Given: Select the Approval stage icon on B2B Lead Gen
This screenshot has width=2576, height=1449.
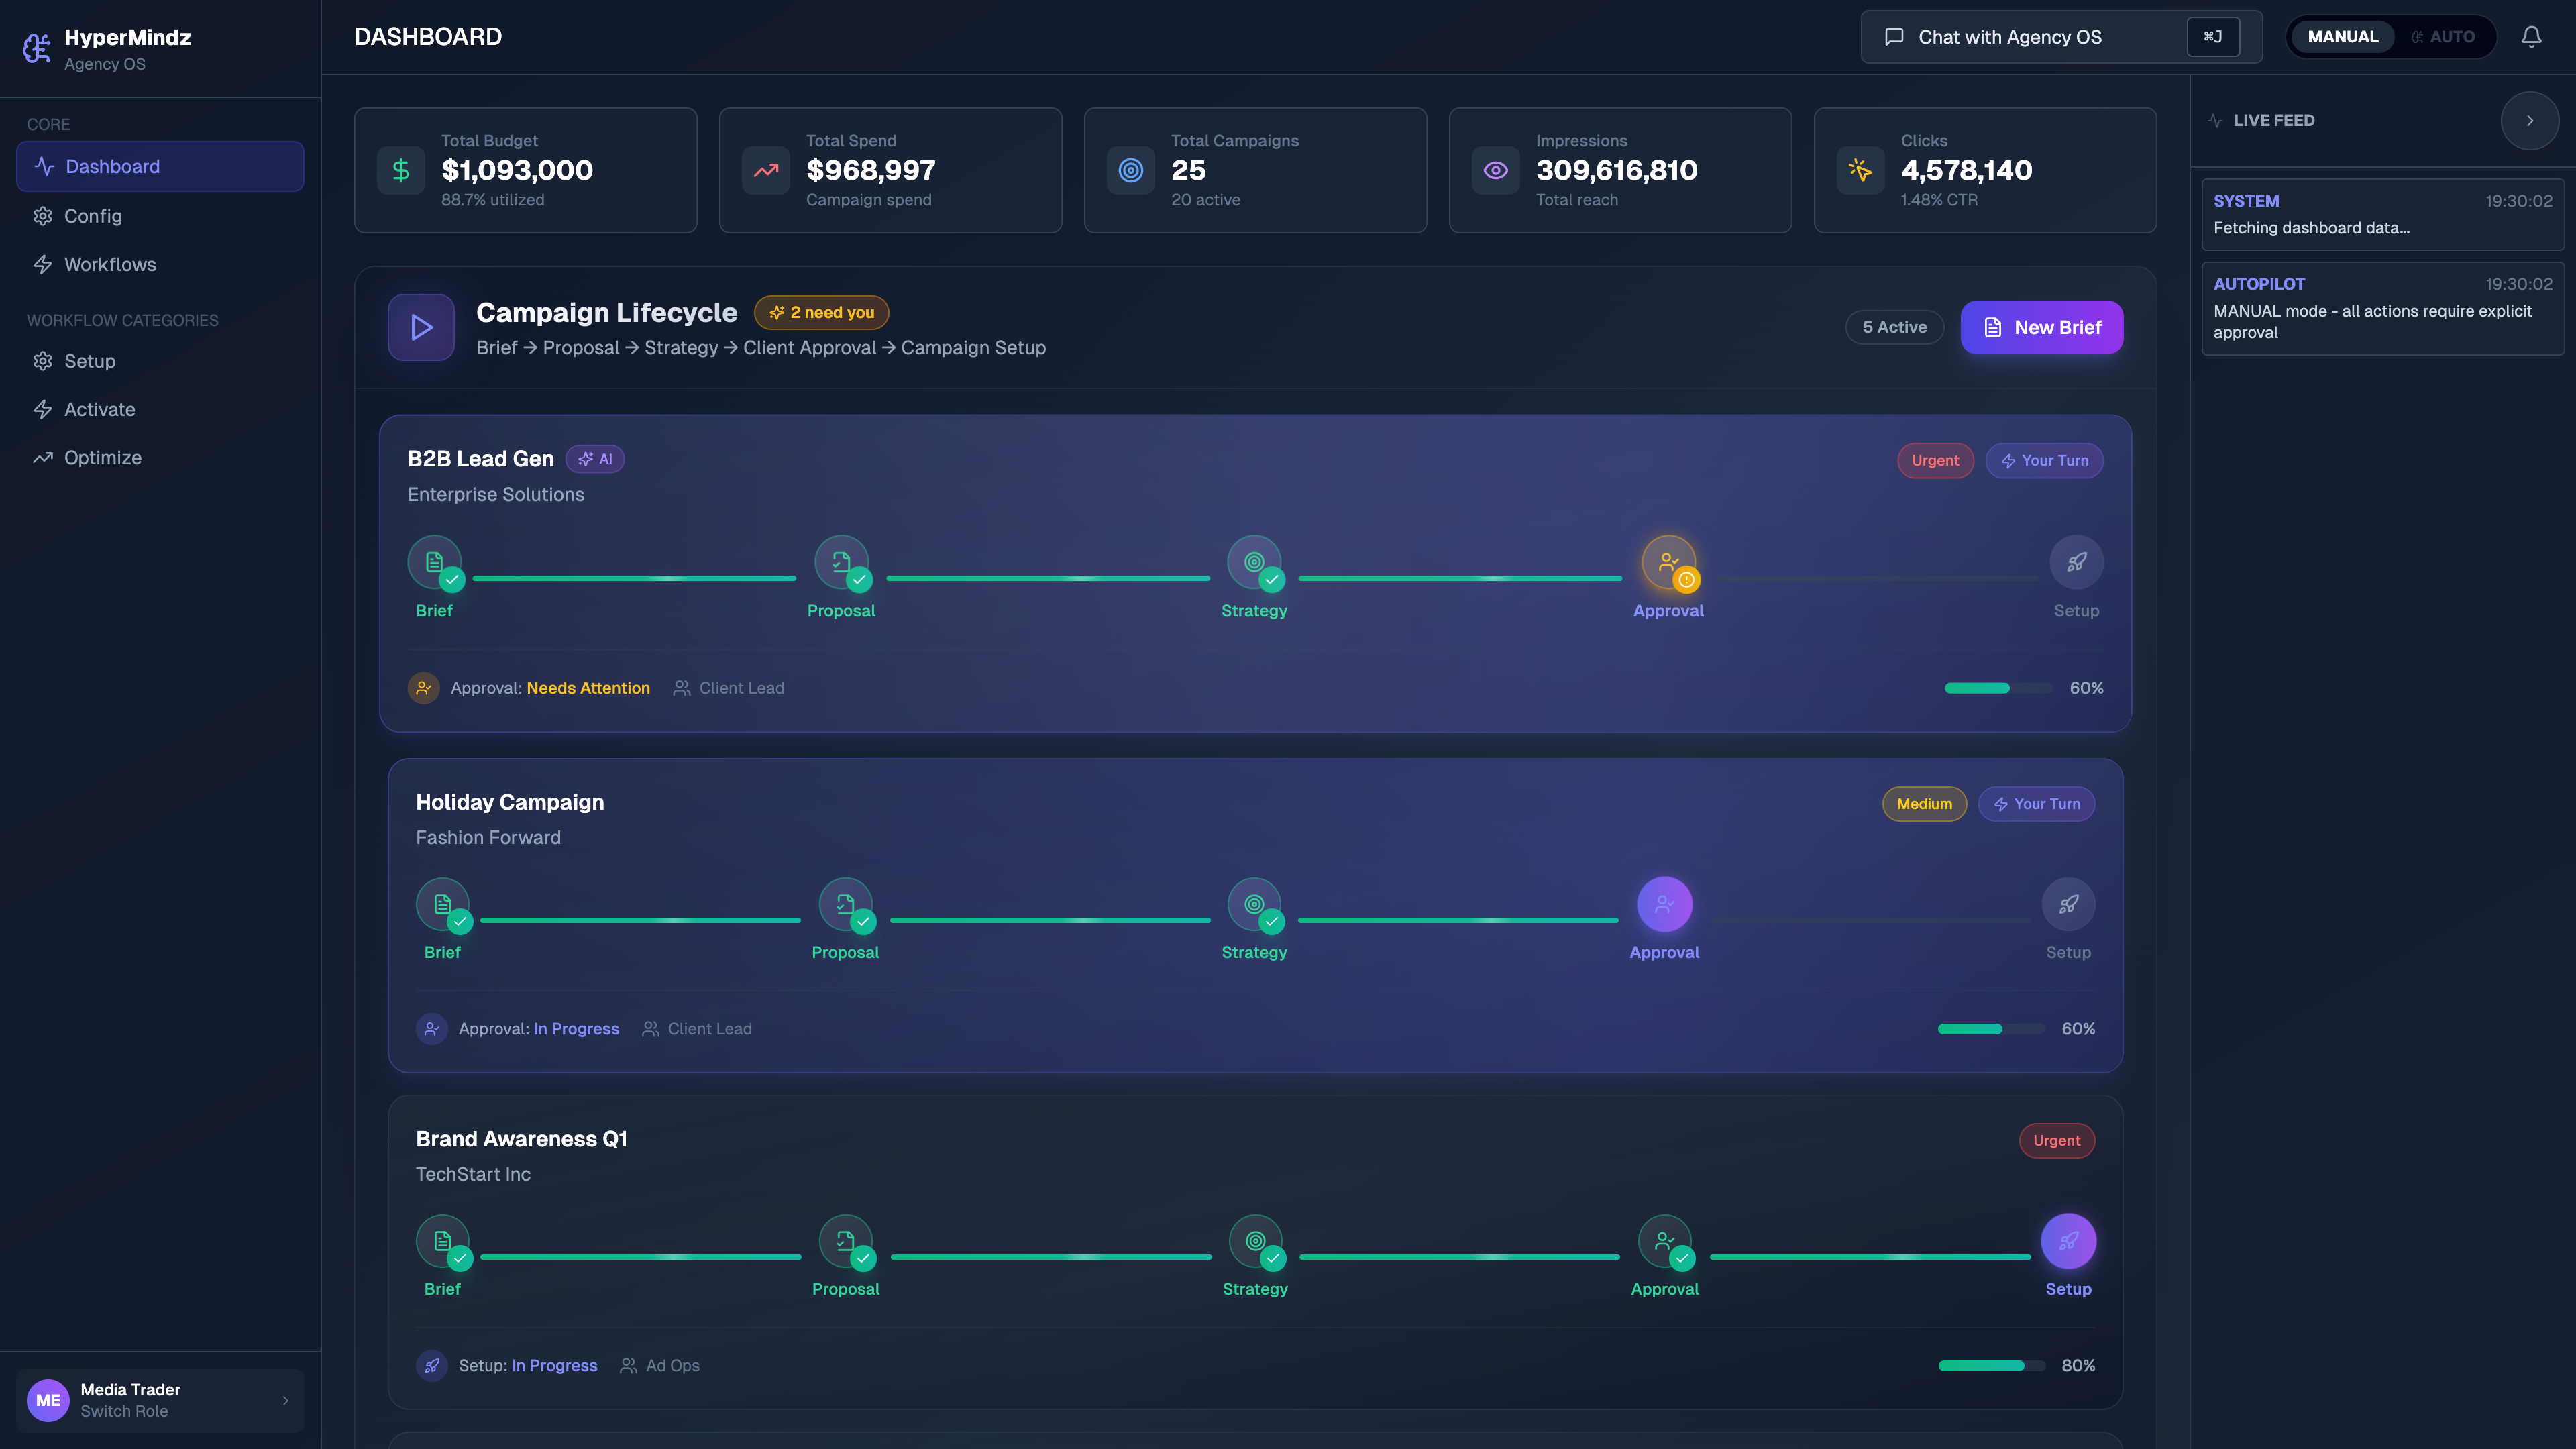Looking at the screenshot, I should [x=1667, y=563].
